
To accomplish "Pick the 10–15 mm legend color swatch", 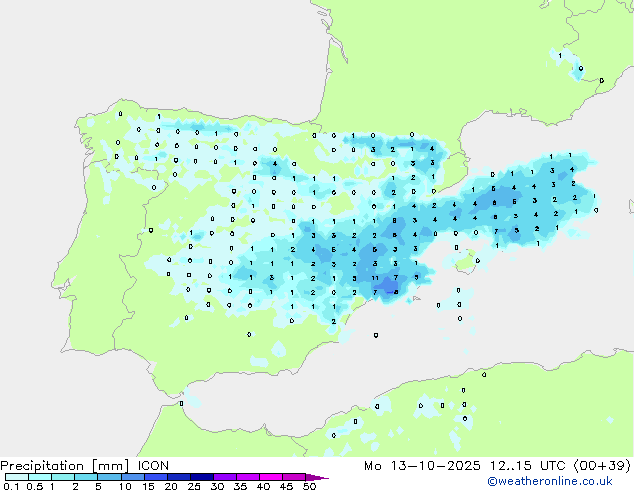I will tap(132, 477).
